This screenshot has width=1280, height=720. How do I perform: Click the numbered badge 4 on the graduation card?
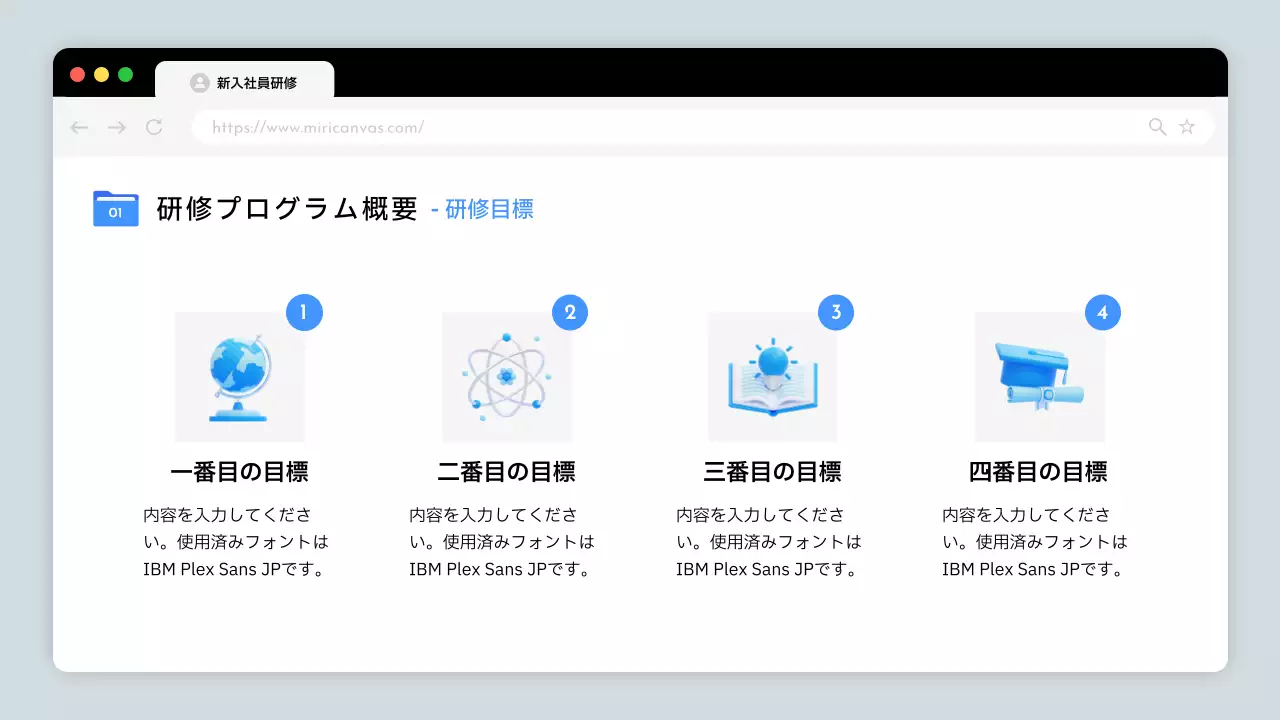click(x=1103, y=312)
